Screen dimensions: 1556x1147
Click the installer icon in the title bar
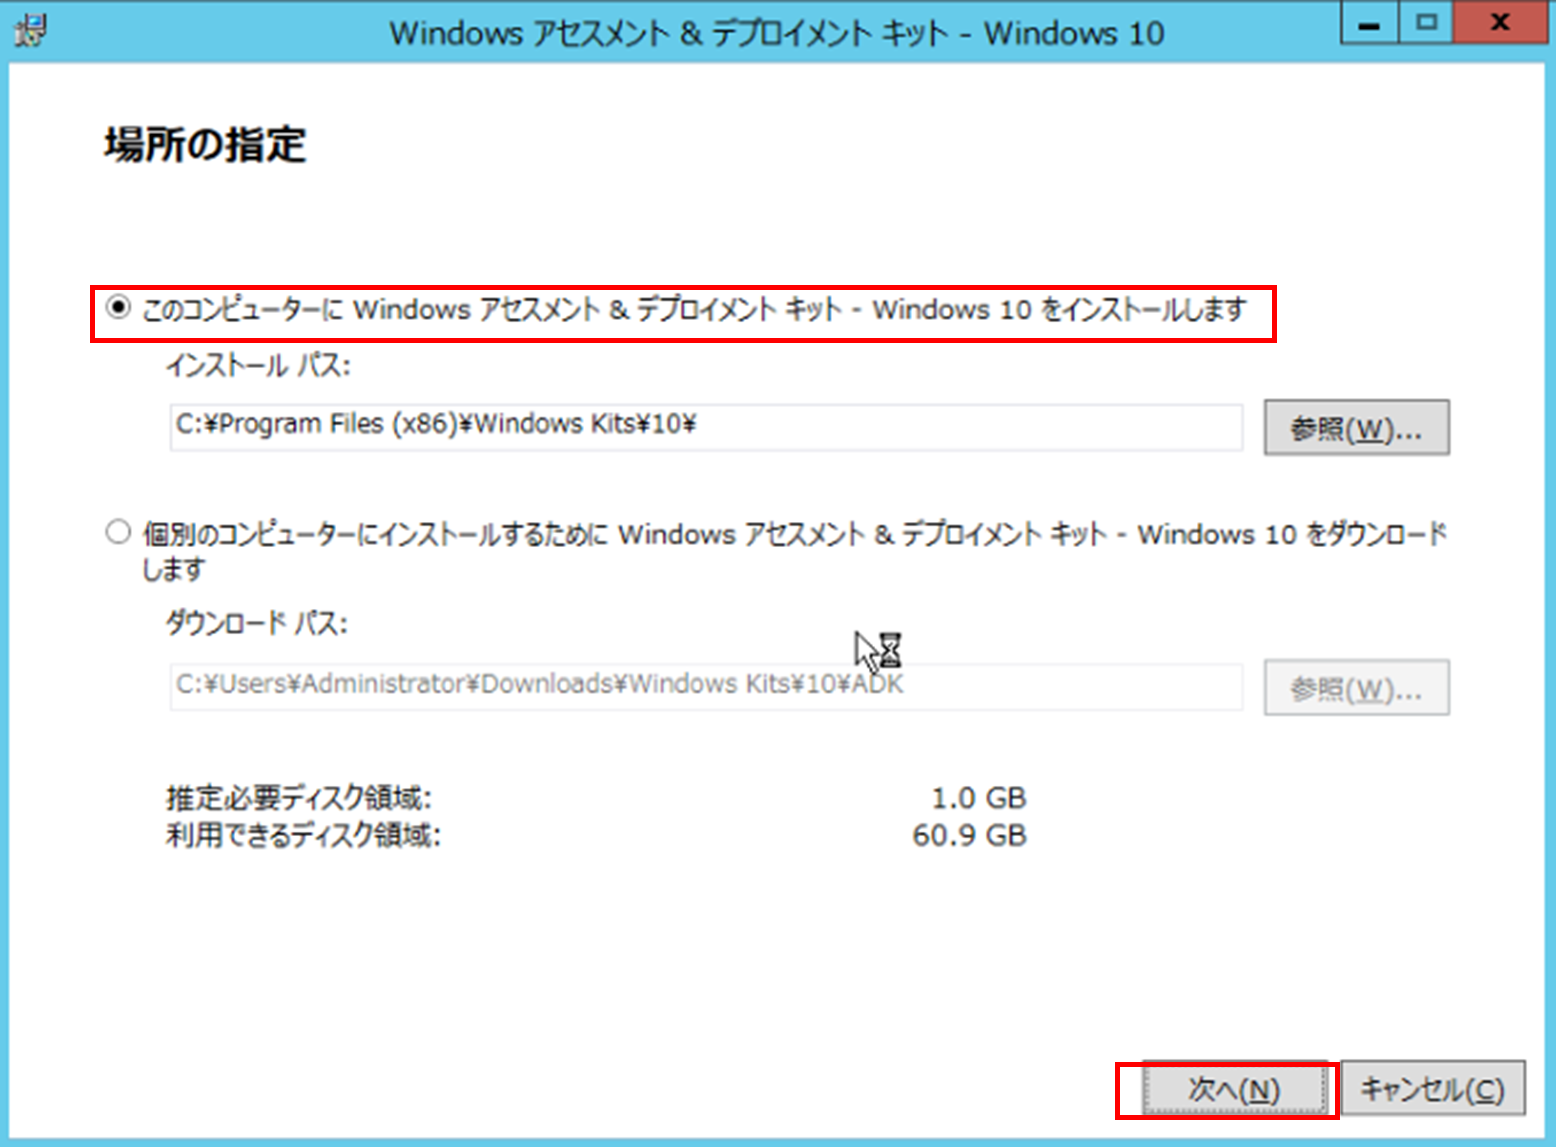[x=30, y=31]
